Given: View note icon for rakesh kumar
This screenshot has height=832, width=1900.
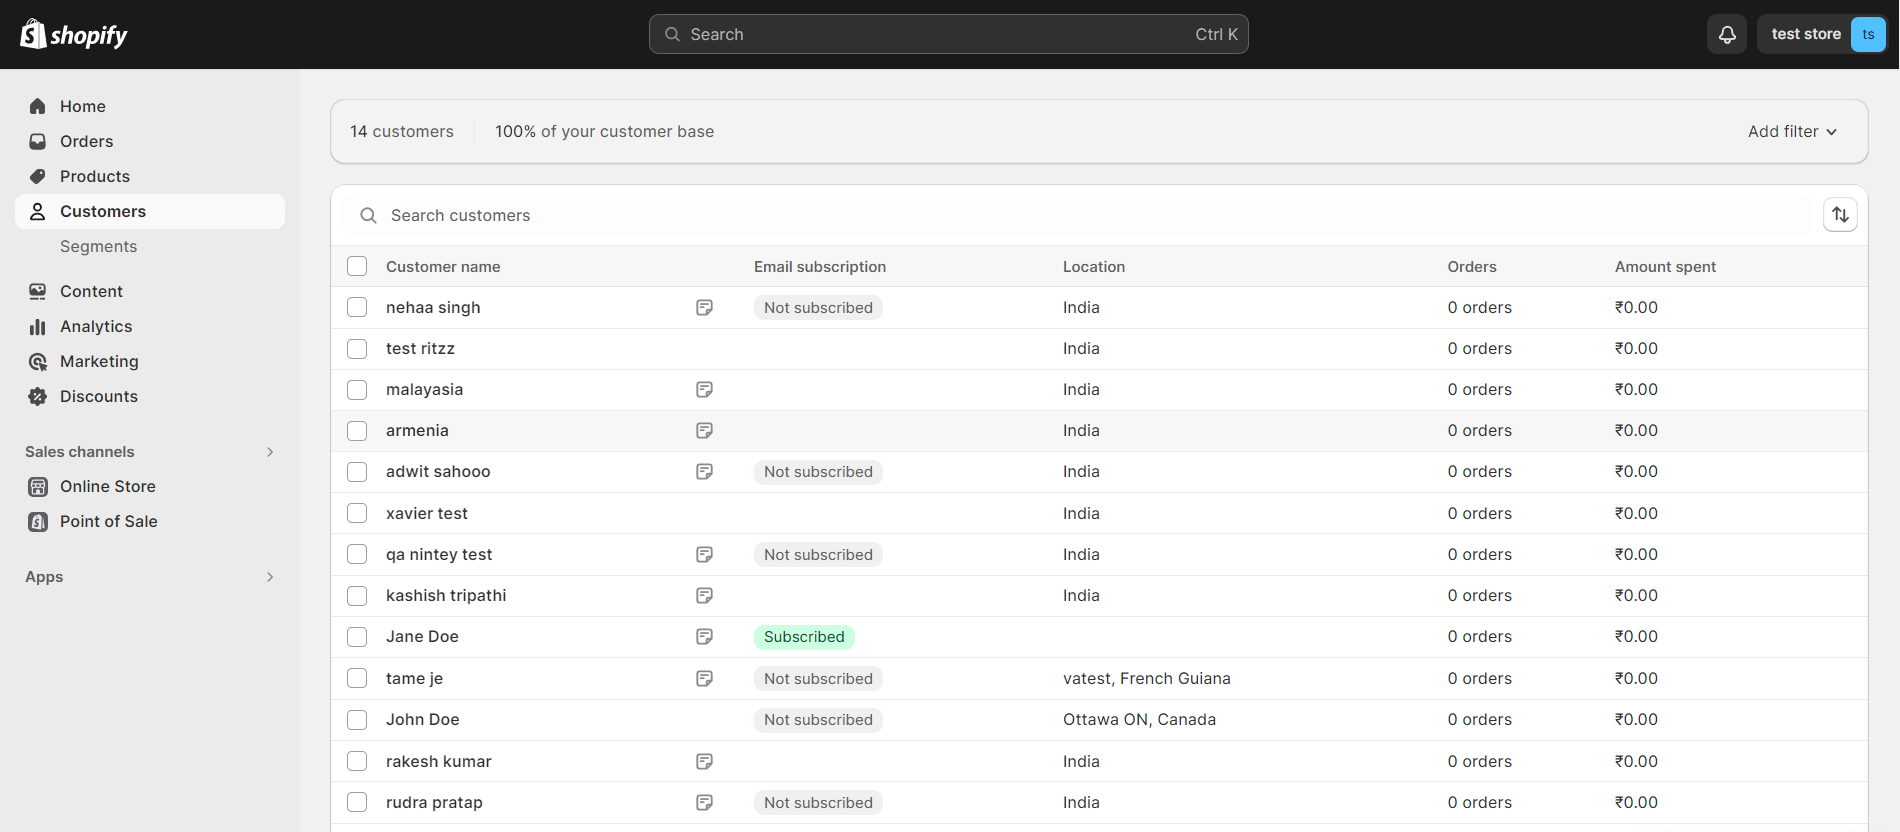Looking at the screenshot, I should click(704, 761).
